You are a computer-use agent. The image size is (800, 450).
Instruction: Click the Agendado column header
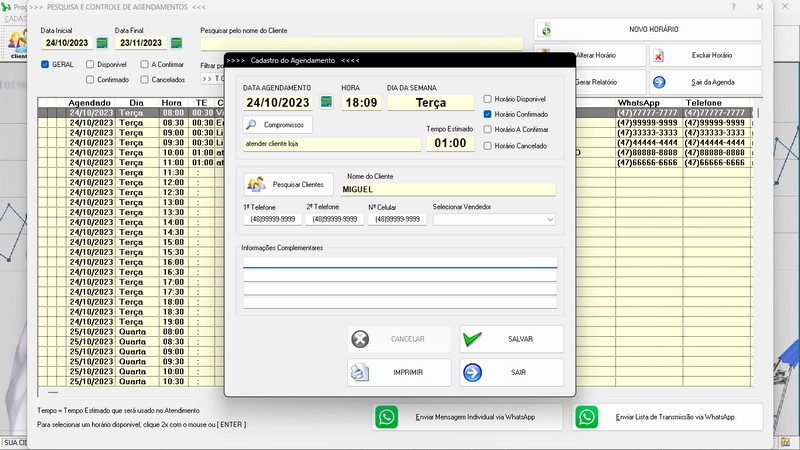tap(89, 103)
